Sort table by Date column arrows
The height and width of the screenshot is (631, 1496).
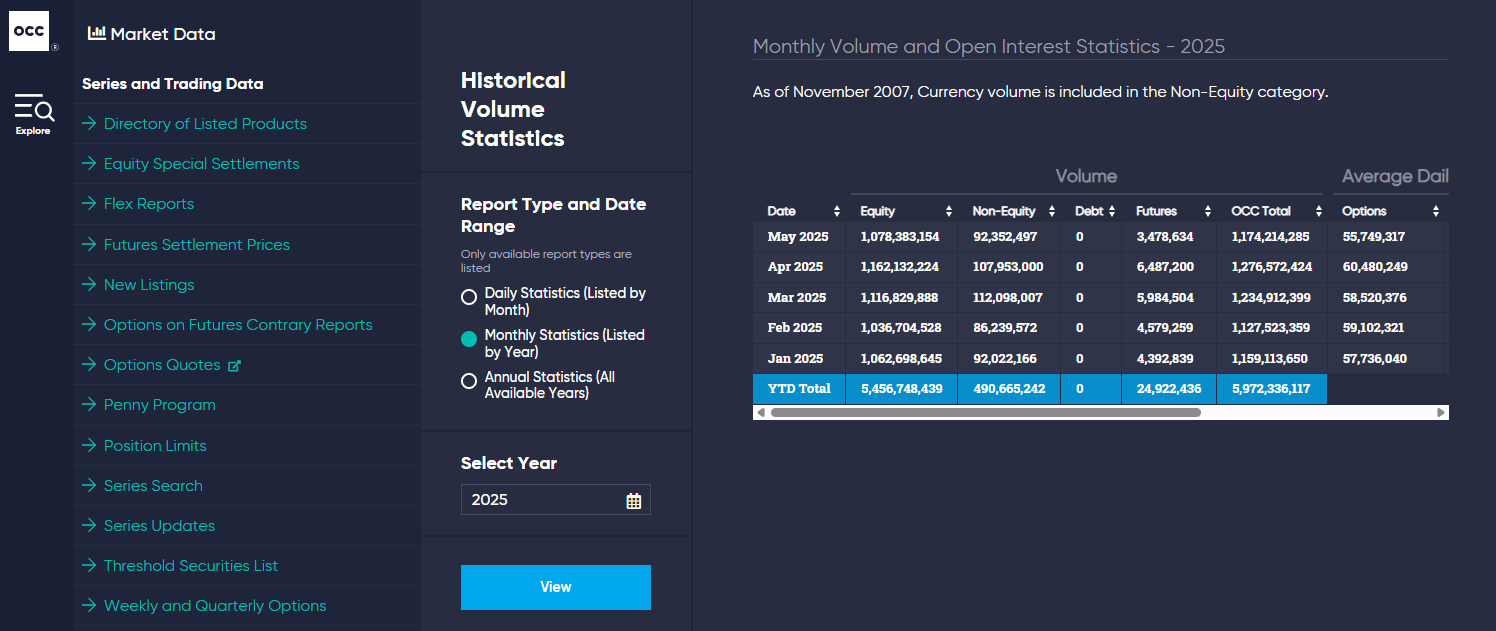[x=837, y=211]
